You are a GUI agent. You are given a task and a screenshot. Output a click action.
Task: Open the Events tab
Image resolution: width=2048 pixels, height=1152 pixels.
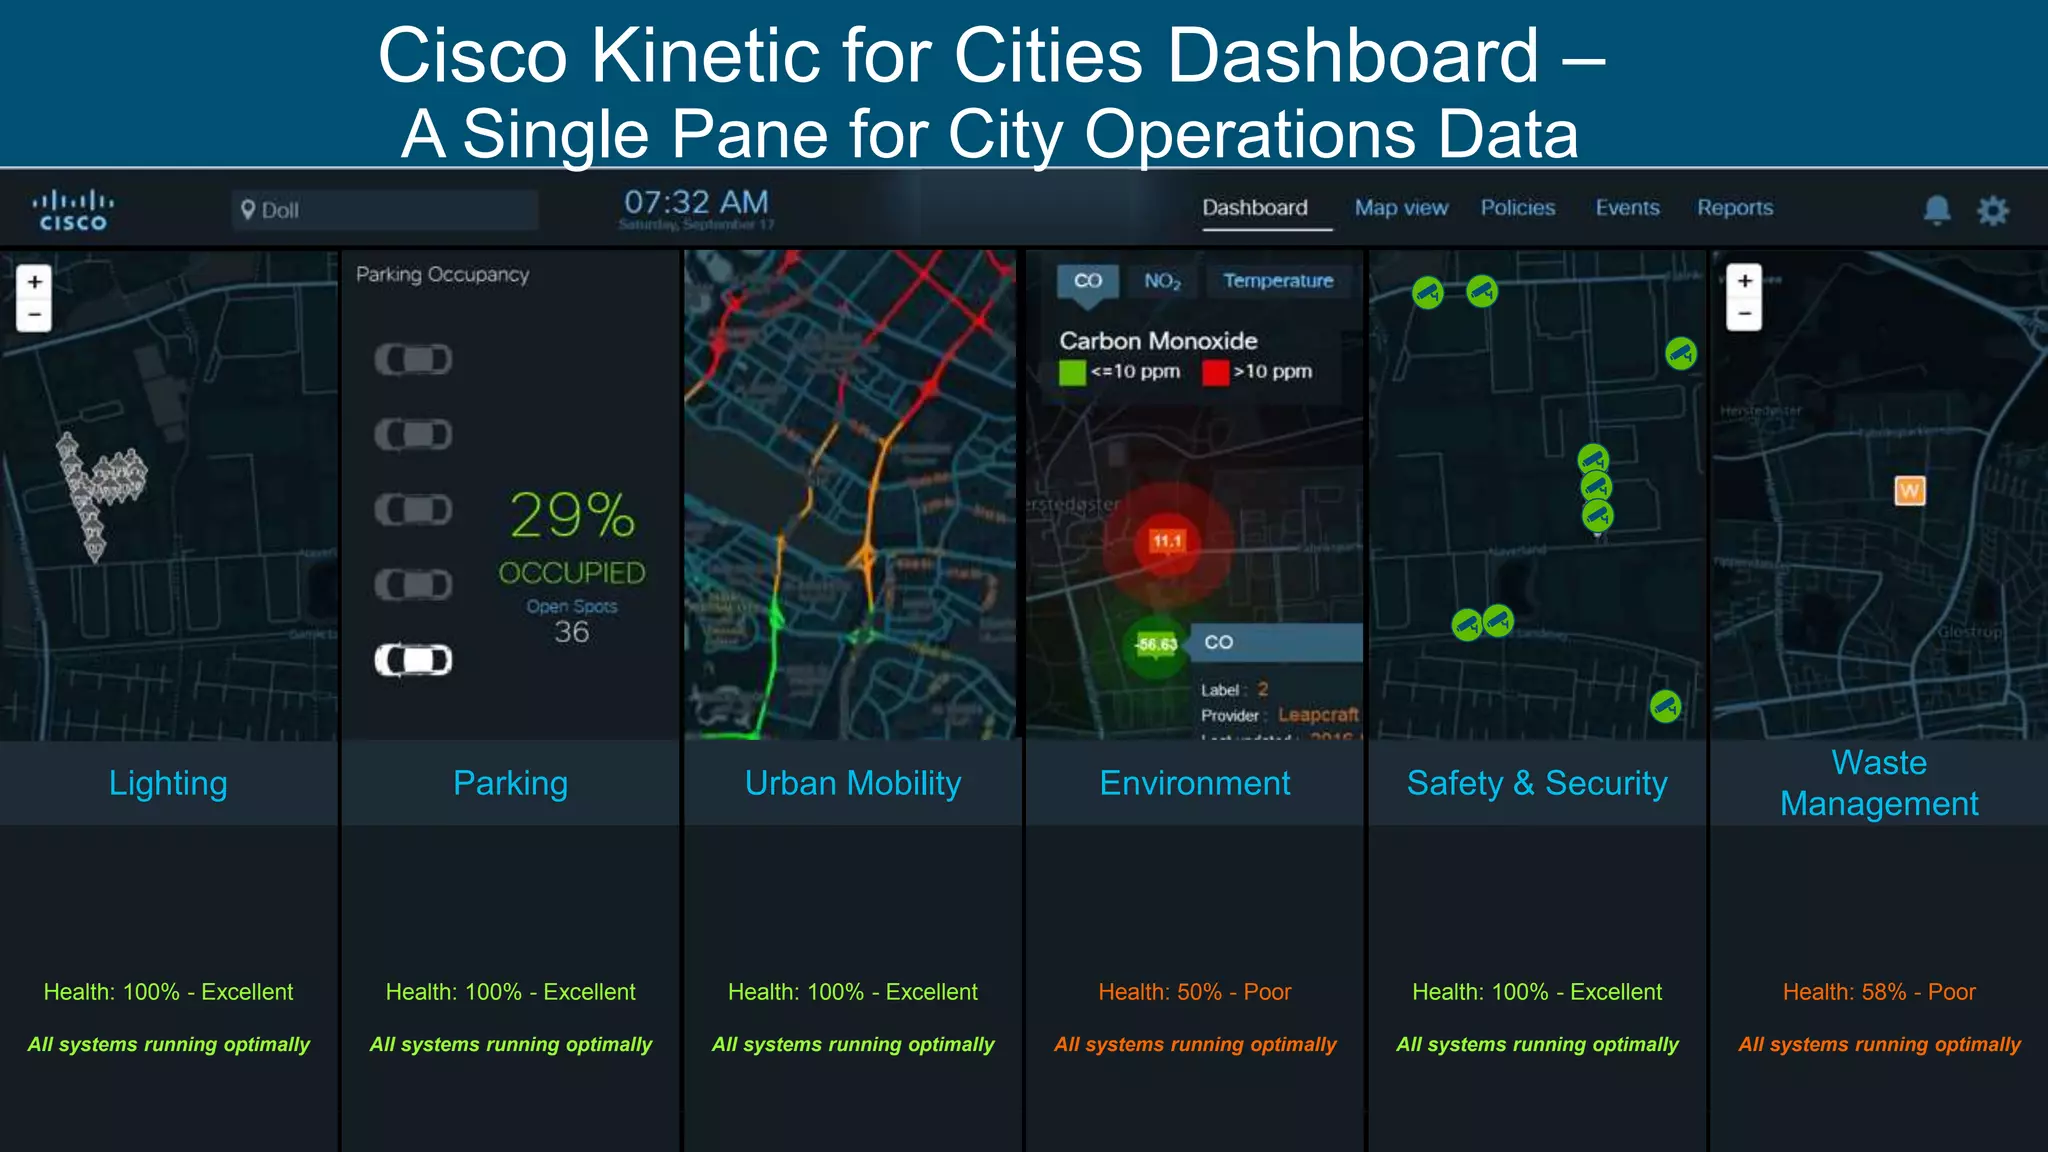coord(1627,208)
